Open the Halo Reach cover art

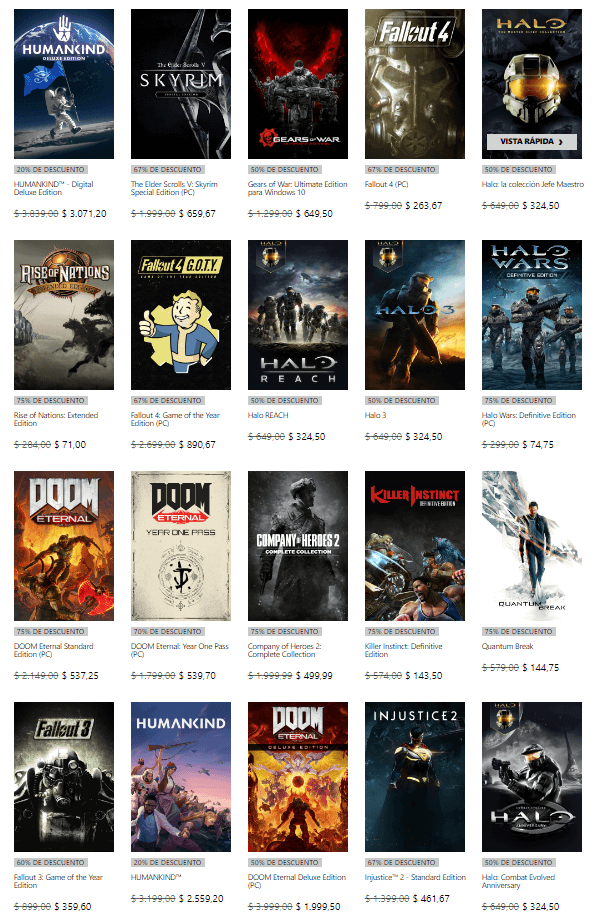(298, 315)
